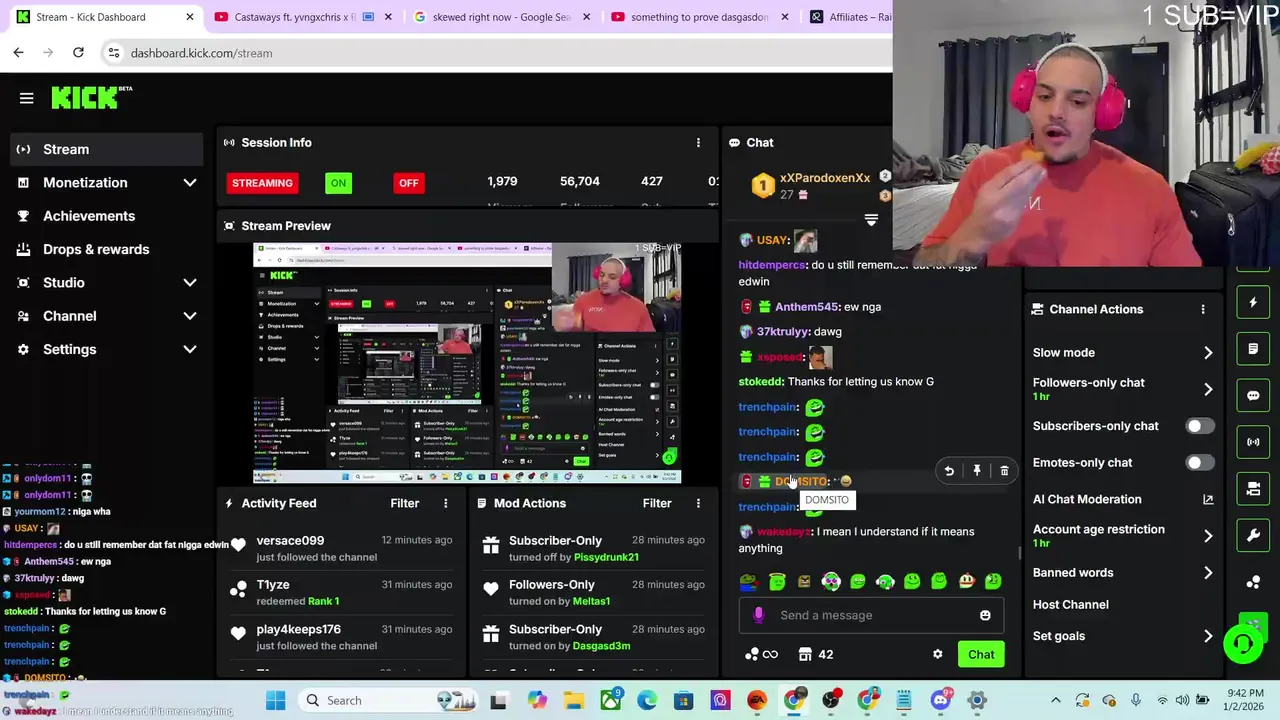Open File Explorer from the taskbar

573,700
